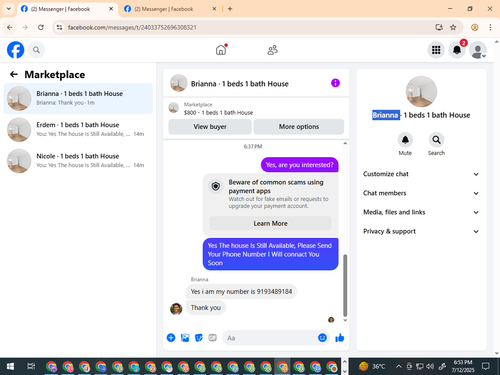Click View buyer button

point(210,127)
